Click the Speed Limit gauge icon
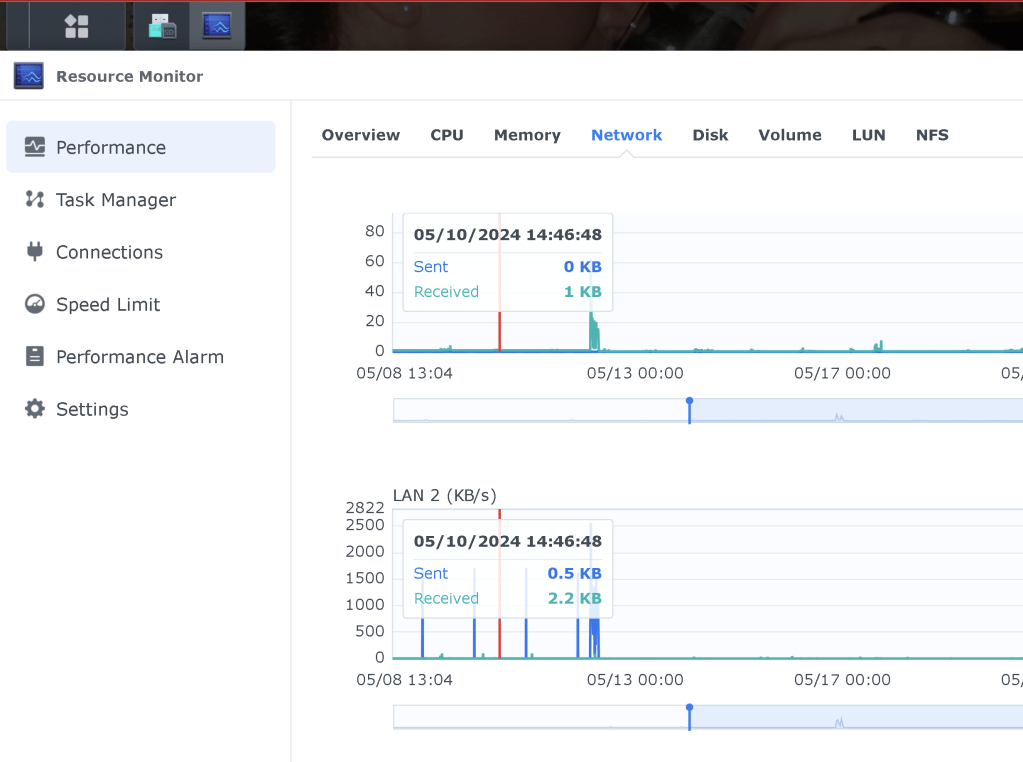The image size is (1023, 762). 35,304
